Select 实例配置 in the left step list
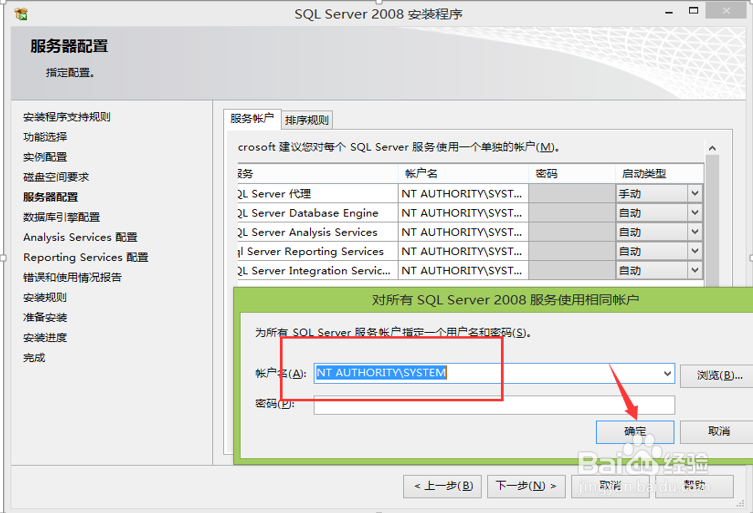The width and height of the screenshot is (753, 513). coord(45,158)
